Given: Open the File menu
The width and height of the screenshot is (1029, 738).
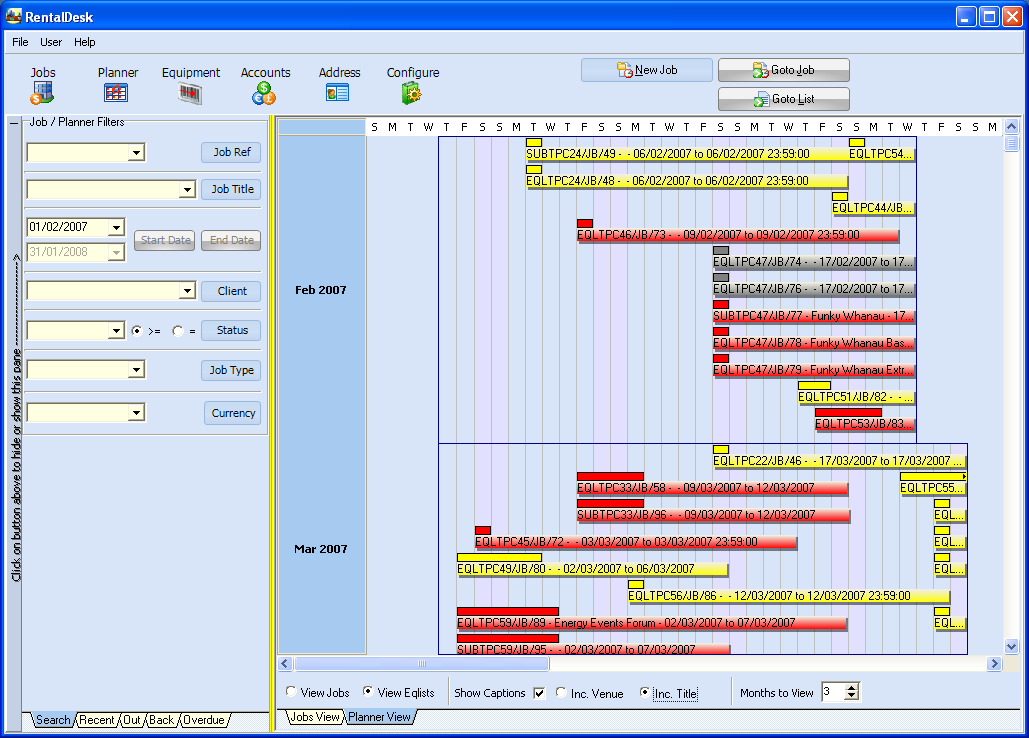Looking at the screenshot, I should [20, 42].
